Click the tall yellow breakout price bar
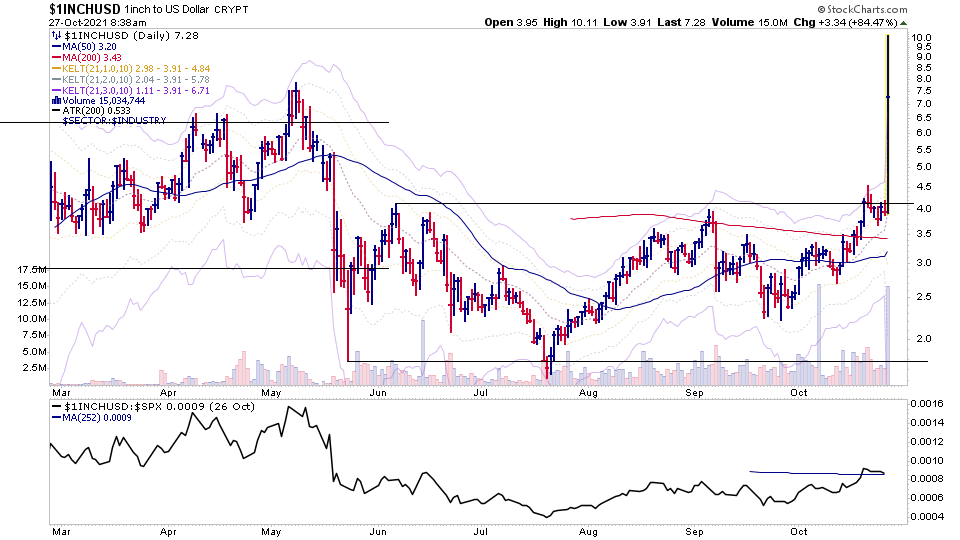Viewport: 960px width, 540px height. click(887, 124)
